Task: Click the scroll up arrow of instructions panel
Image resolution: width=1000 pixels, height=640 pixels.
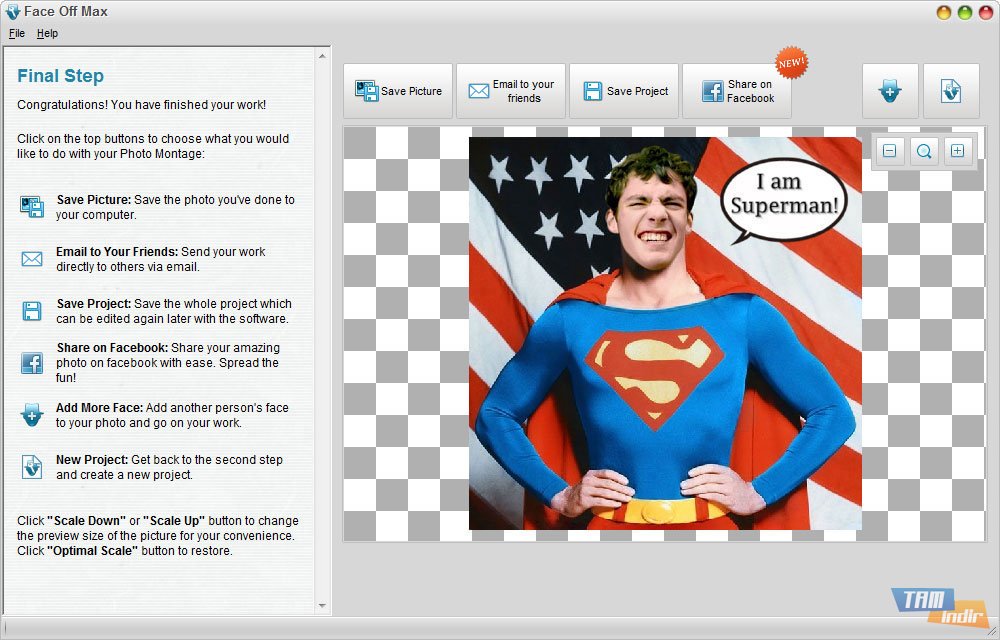Action: [322, 56]
